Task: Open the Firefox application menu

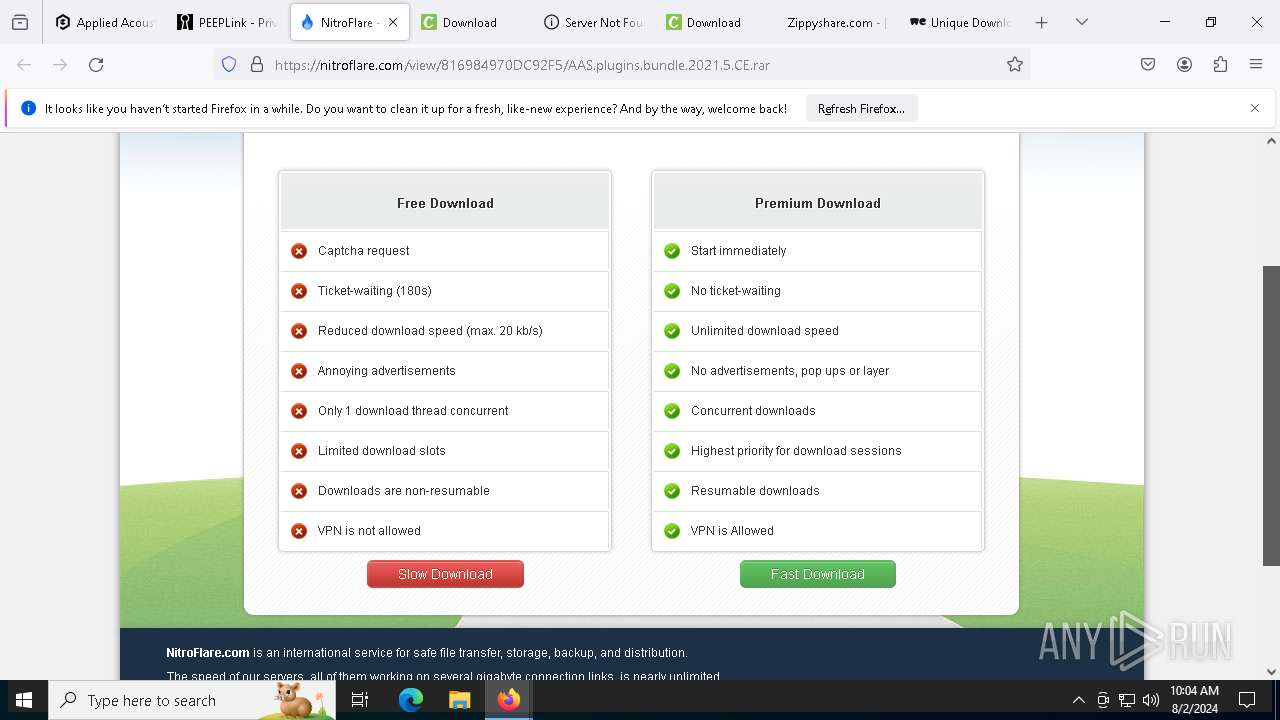Action: coord(1256,64)
